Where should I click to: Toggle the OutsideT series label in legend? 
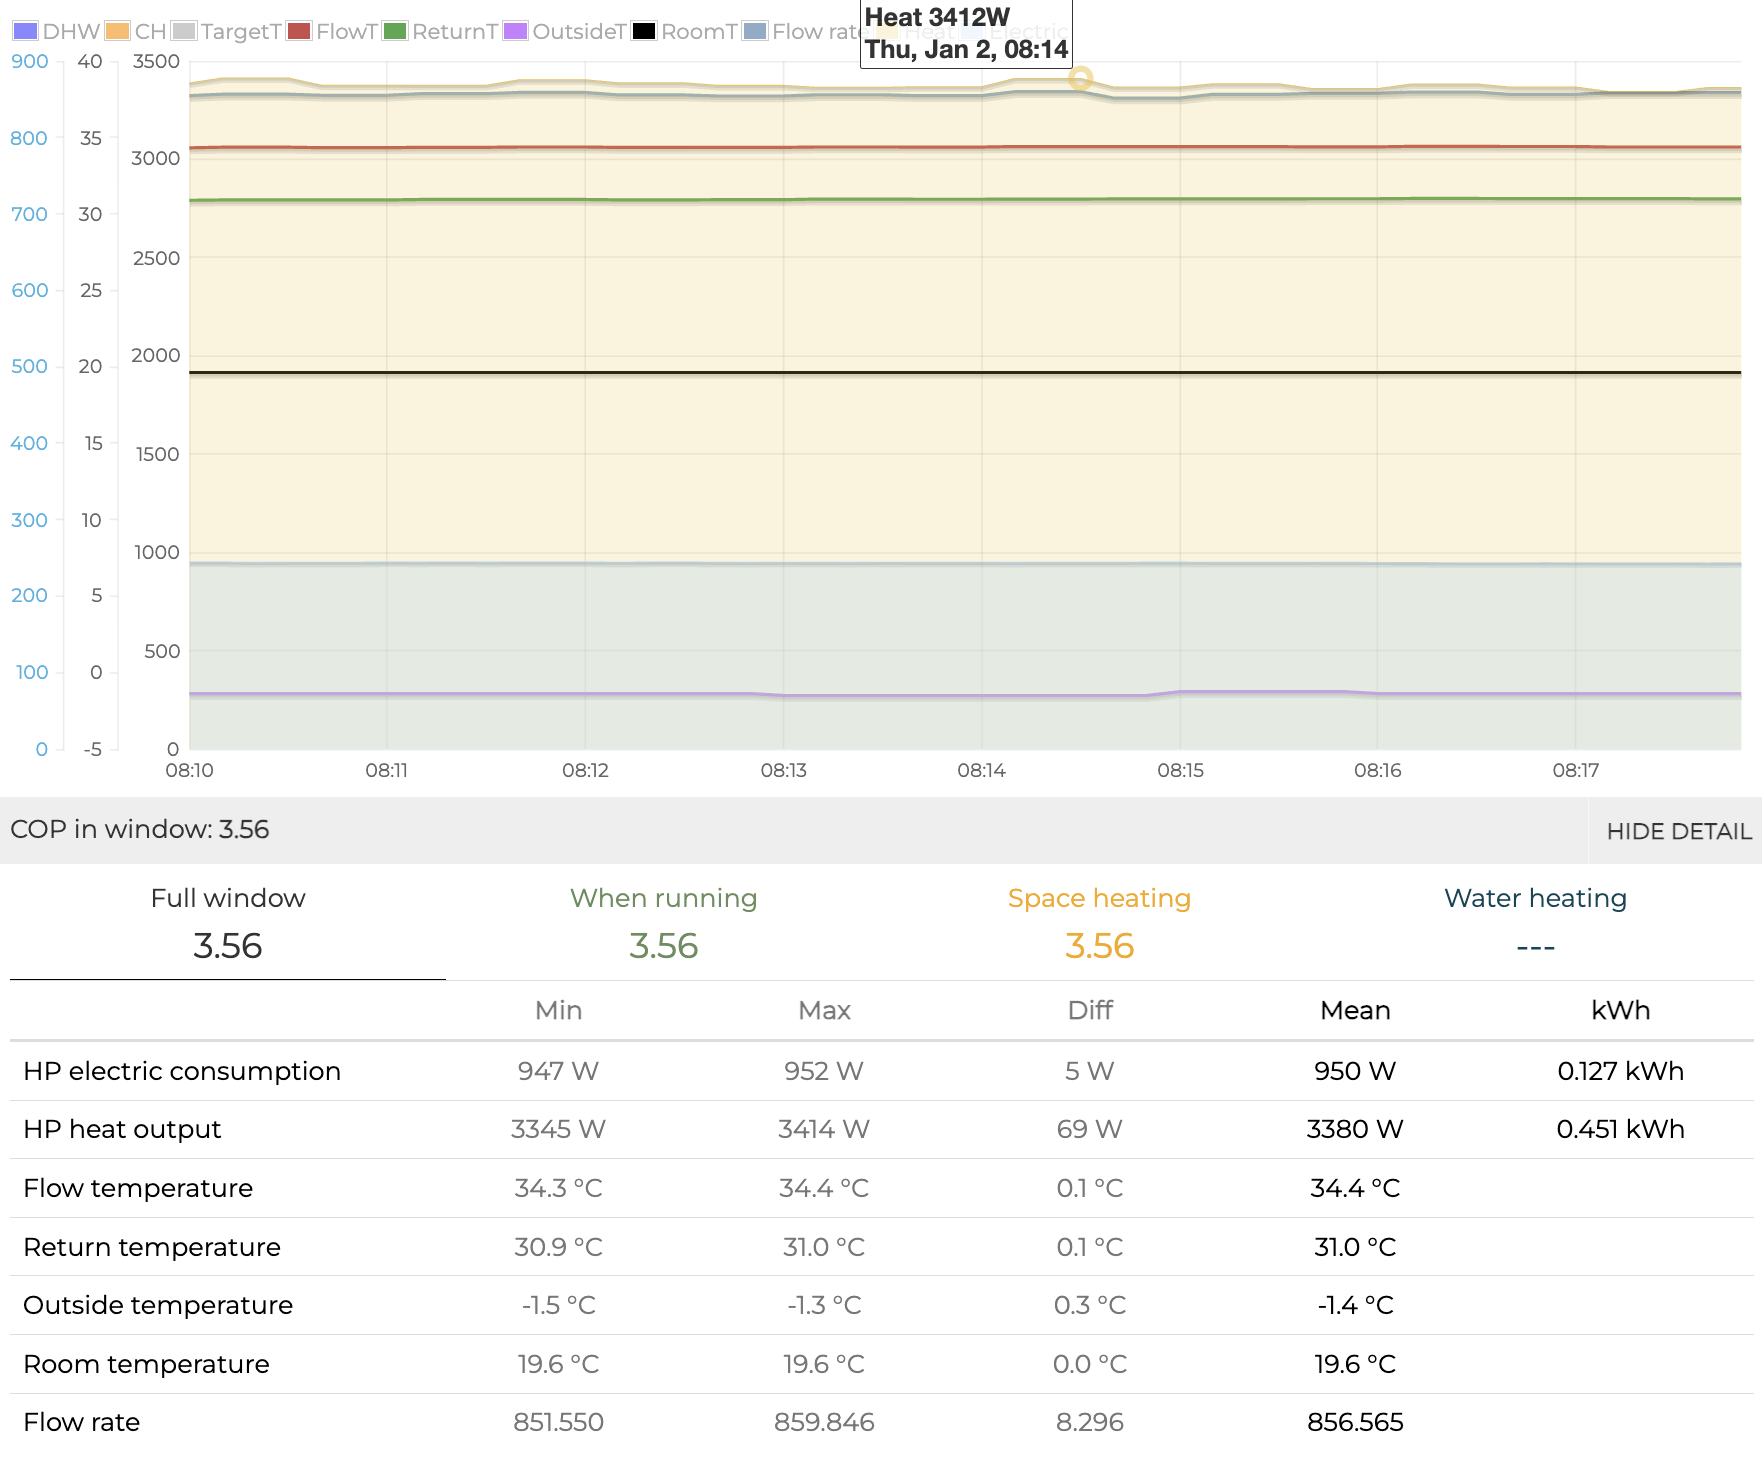click(x=578, y=31)
